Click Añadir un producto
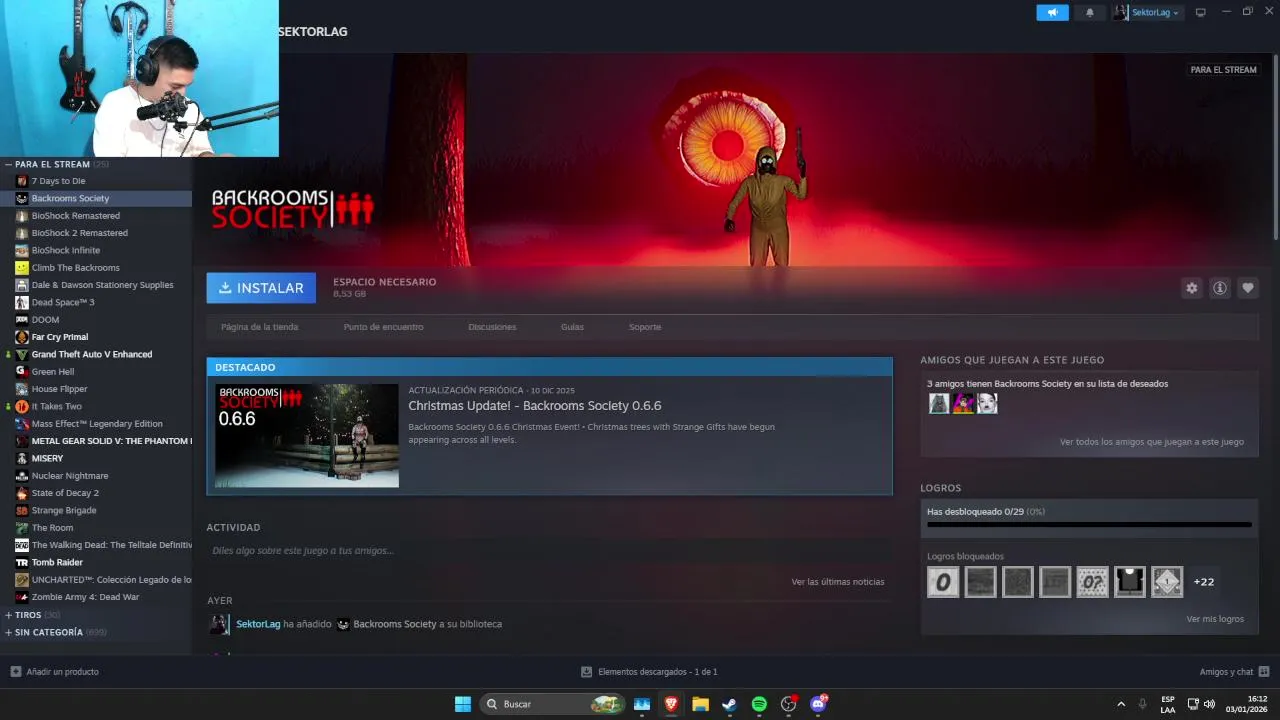Image resolution: width=1280 pixels, height=720 pixels. point(55,672)
